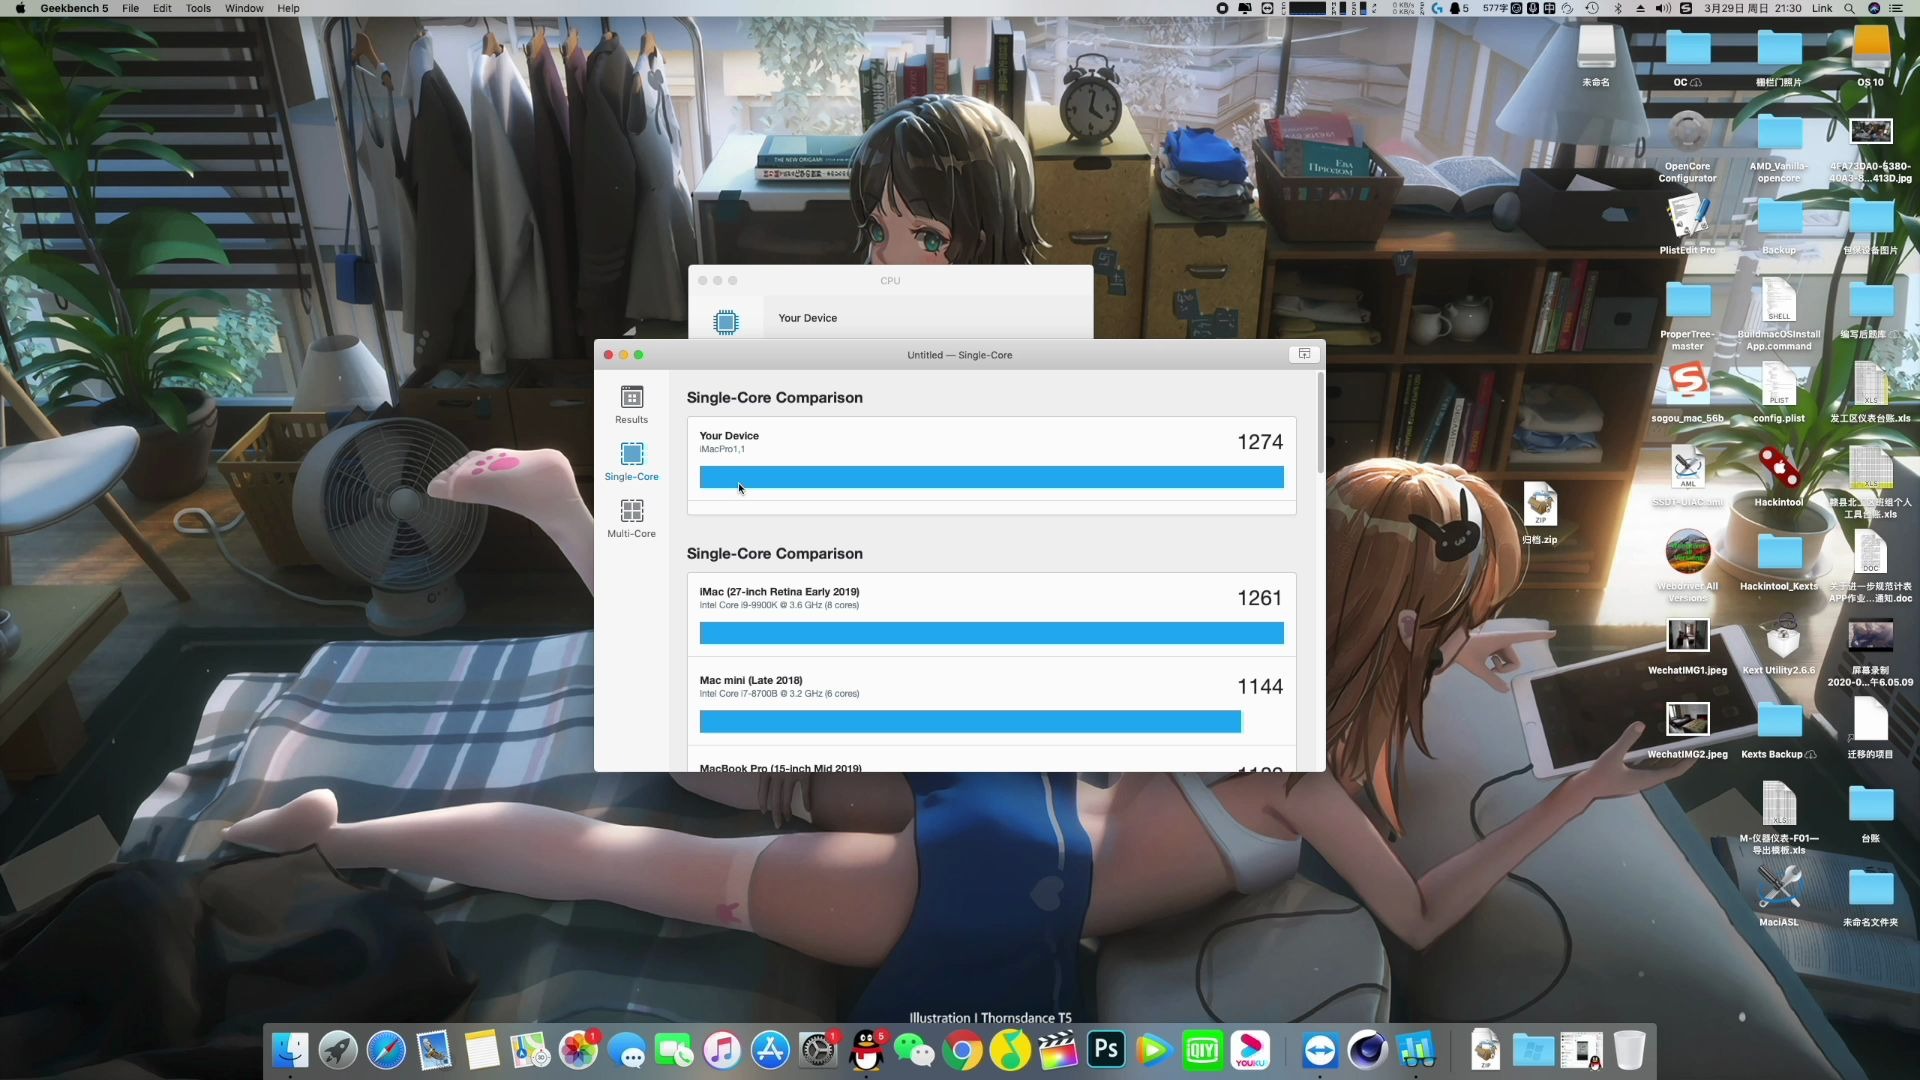Select config.plist file on desktop
This screenshot has height=1080, width=1920.
pyautogui.click(x=1779, y=386)
